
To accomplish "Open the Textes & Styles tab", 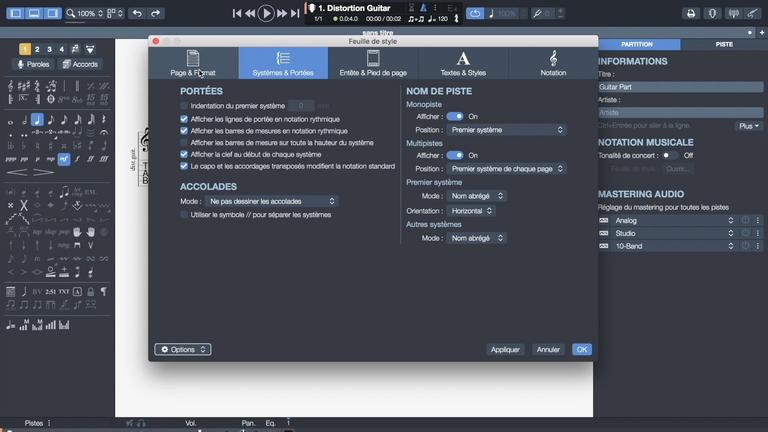I will (x=463, y=63).
